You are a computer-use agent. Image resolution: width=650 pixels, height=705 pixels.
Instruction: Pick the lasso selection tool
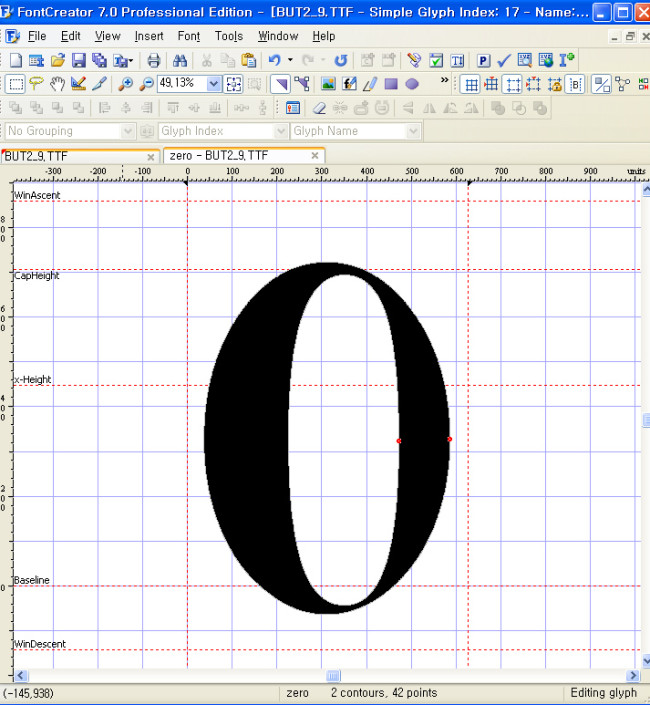click(x=37, y=84)
